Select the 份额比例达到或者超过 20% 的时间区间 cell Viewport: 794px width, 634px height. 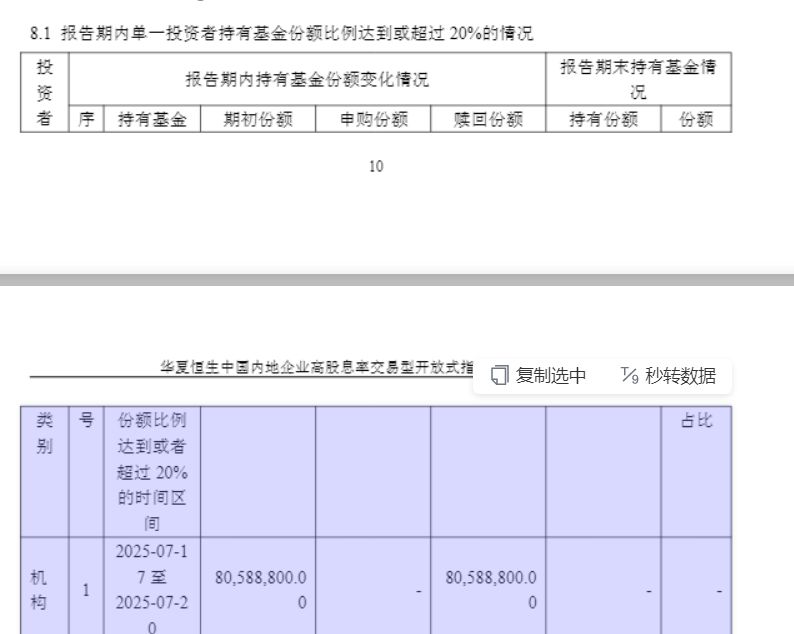click(x=149, y=470)
